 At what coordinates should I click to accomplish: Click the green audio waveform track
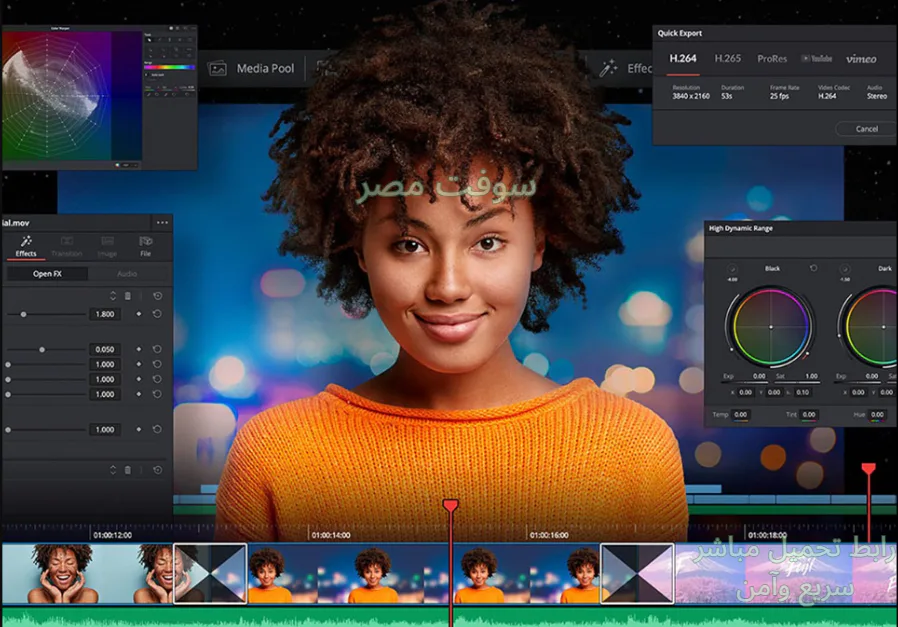point(449,617)
